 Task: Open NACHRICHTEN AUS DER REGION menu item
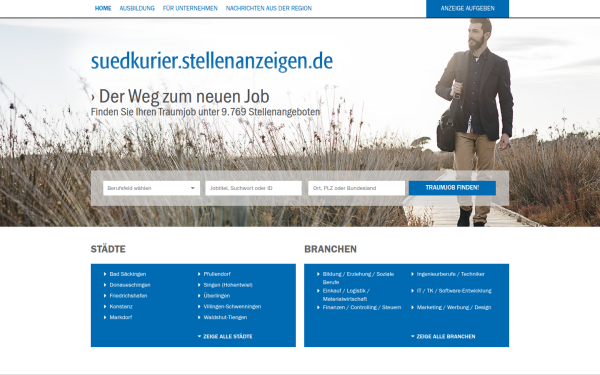(269, 8)
